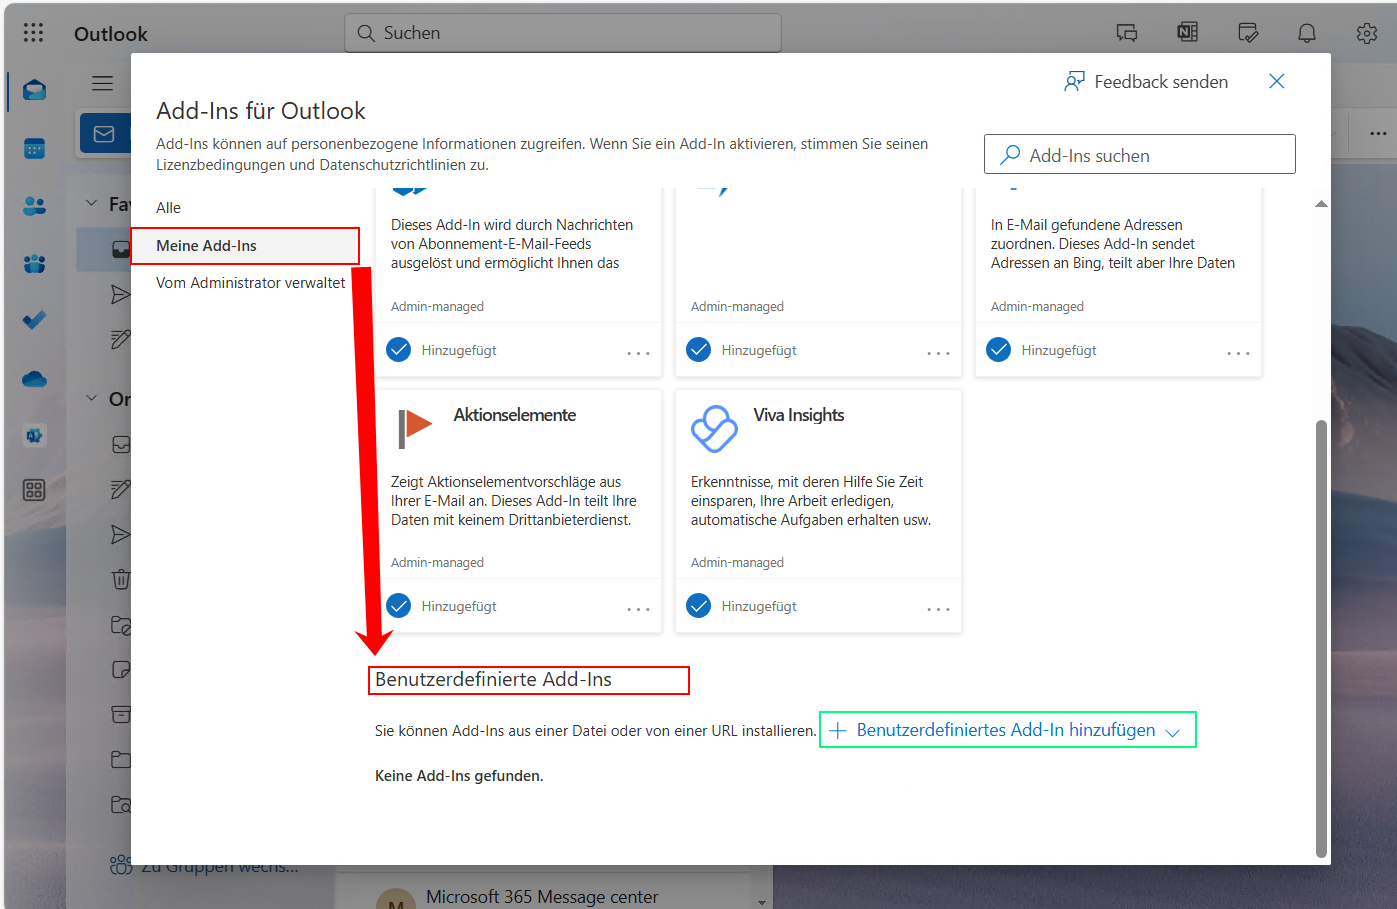Click the Viva Insights heart icon
This screenshot has height=909, width=1397.
[x=714, y=429]
